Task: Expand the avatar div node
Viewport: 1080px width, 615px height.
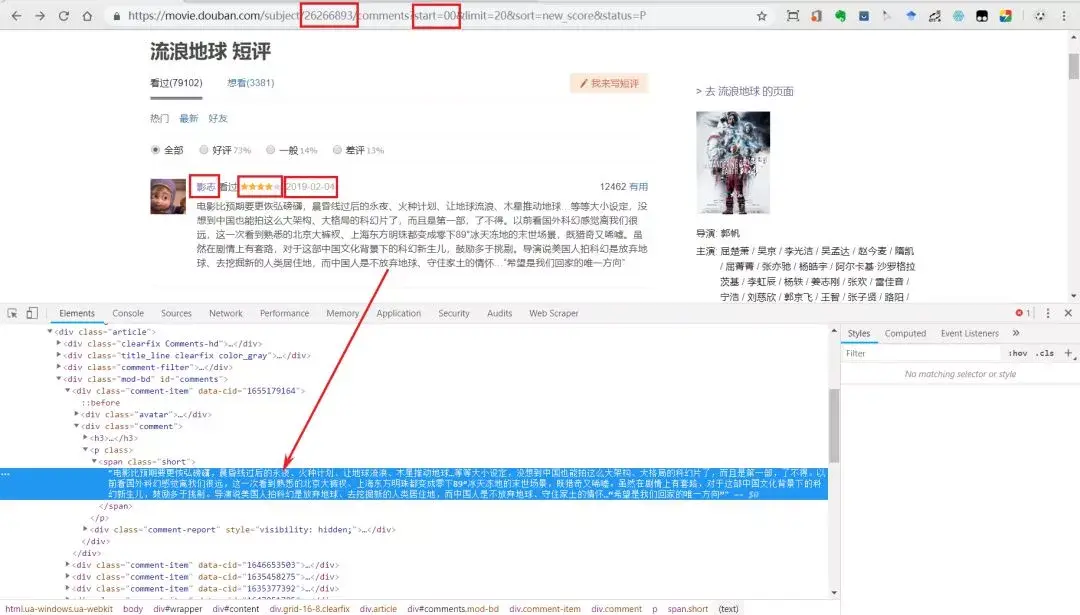Action: coord(76,414)
